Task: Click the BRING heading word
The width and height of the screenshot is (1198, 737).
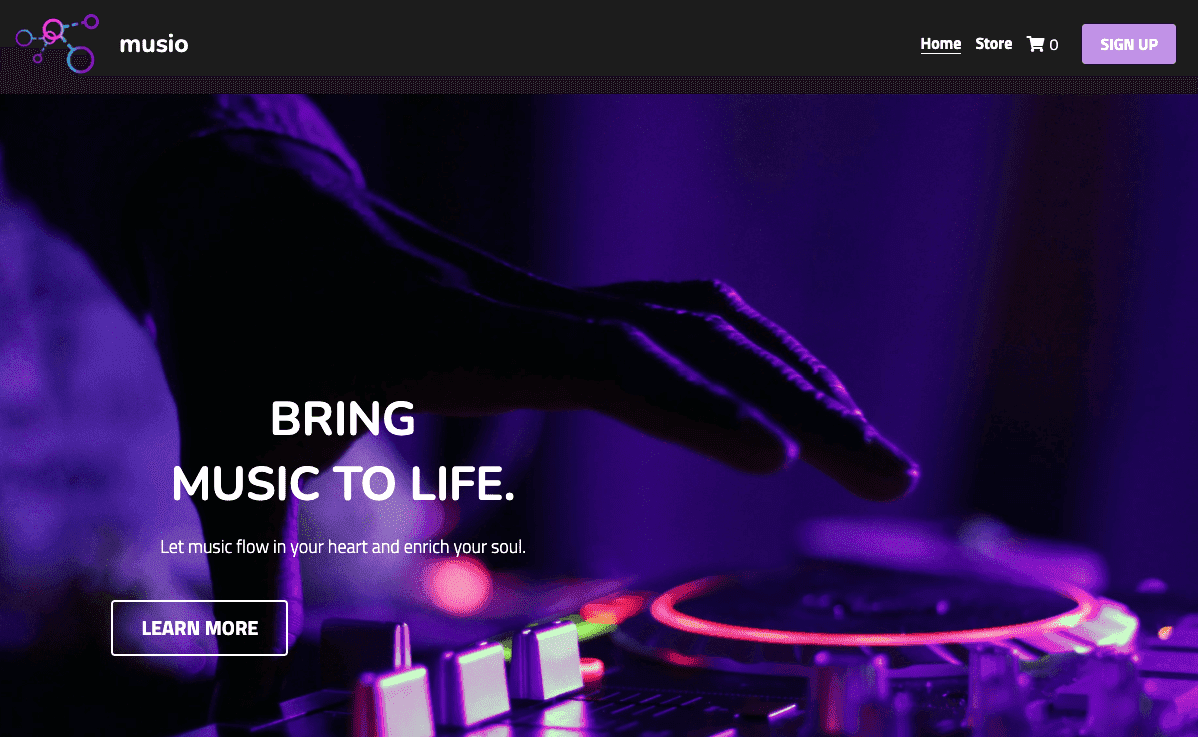Action: coord(342,419)
